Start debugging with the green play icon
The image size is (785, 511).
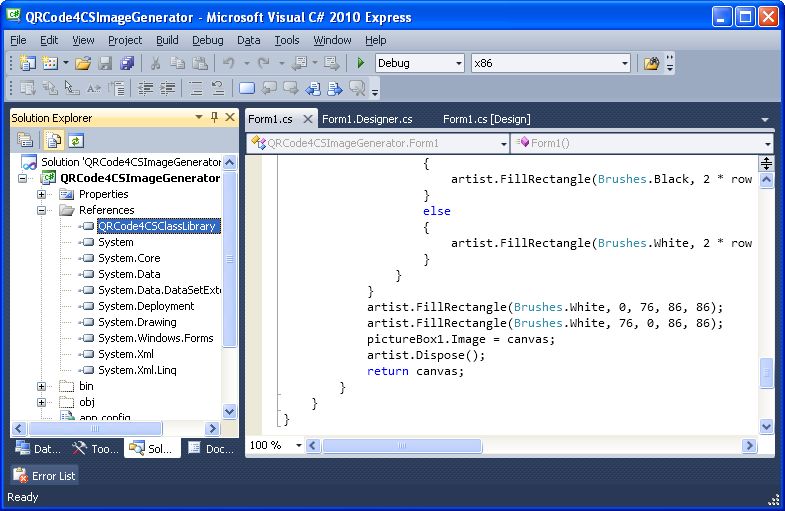click(x=360, y=63)
